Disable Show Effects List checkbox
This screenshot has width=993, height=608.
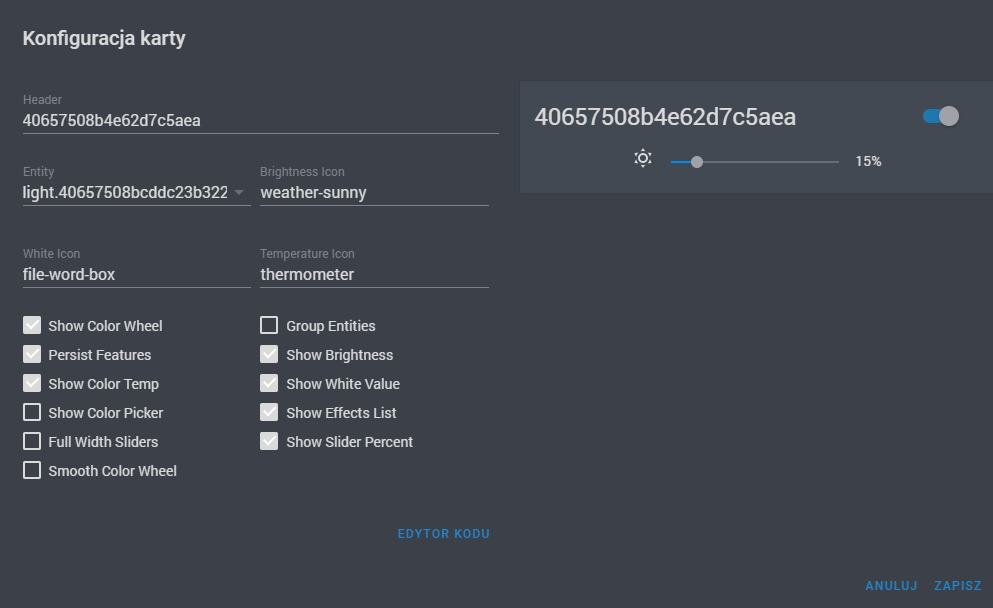coord(269,412)
